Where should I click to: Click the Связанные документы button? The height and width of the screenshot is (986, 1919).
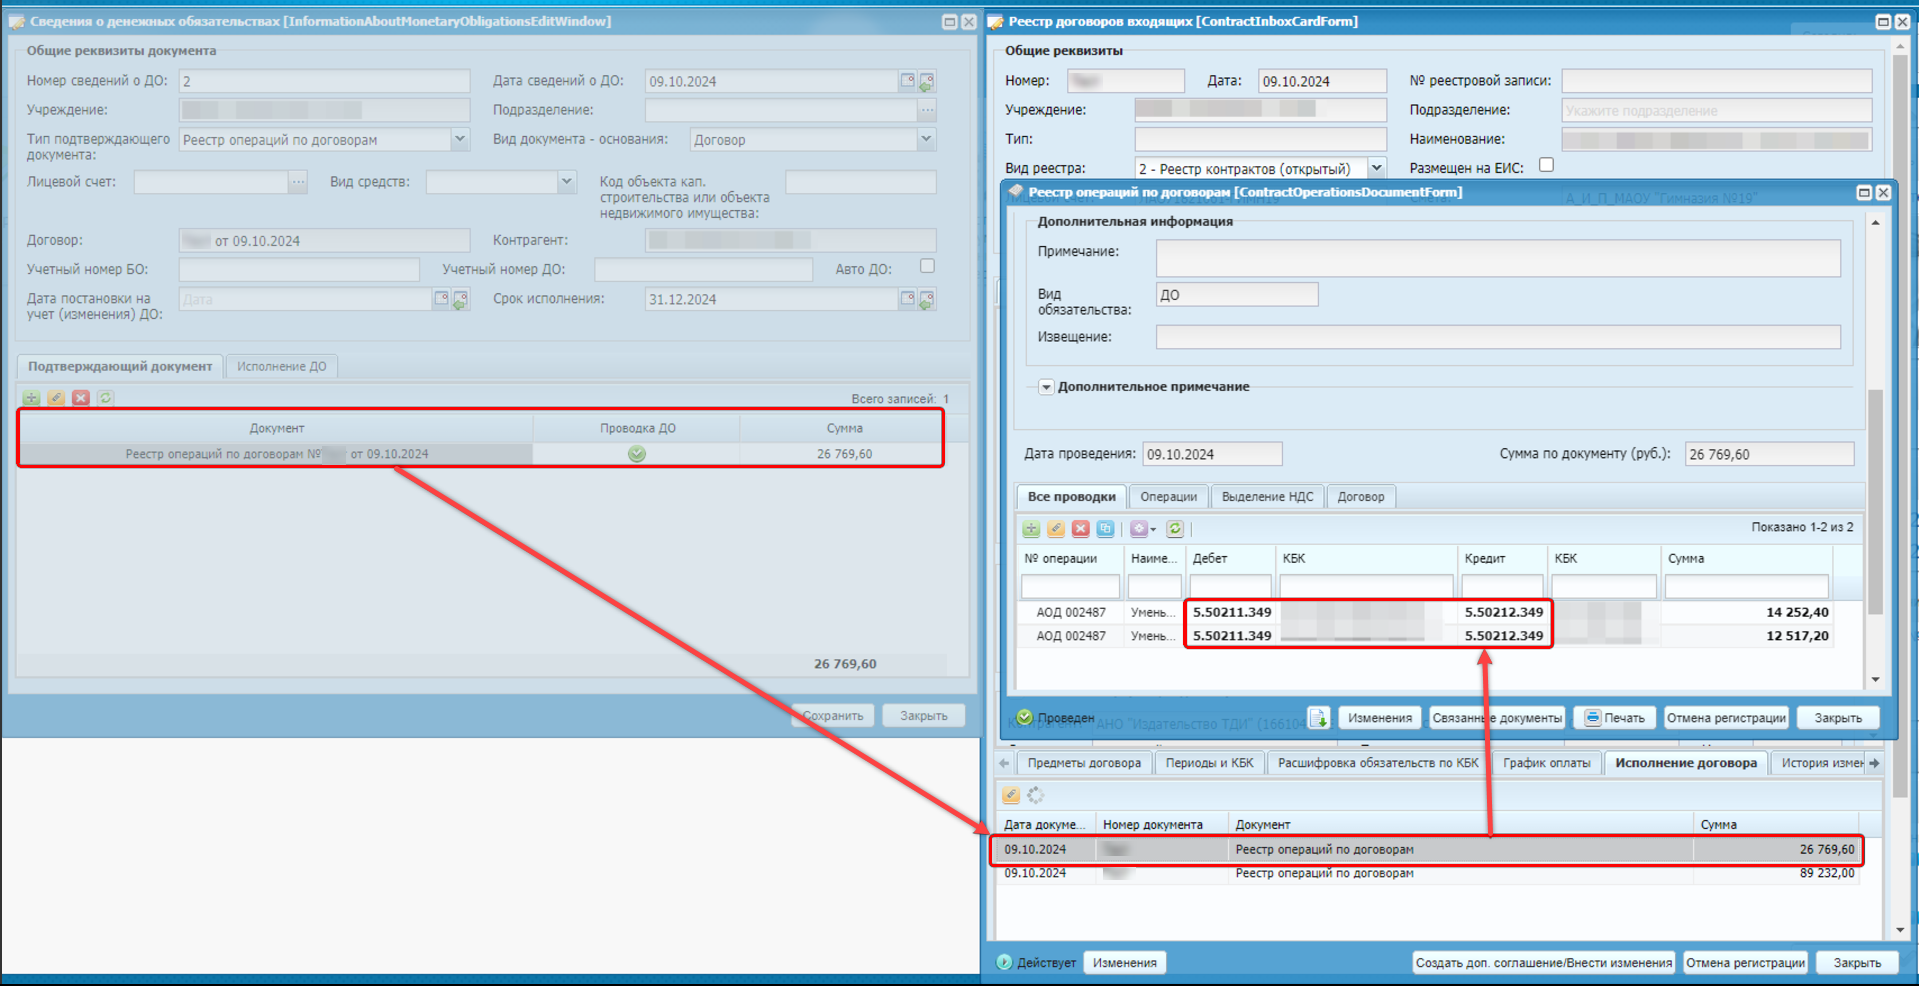tap(1496, 718)
